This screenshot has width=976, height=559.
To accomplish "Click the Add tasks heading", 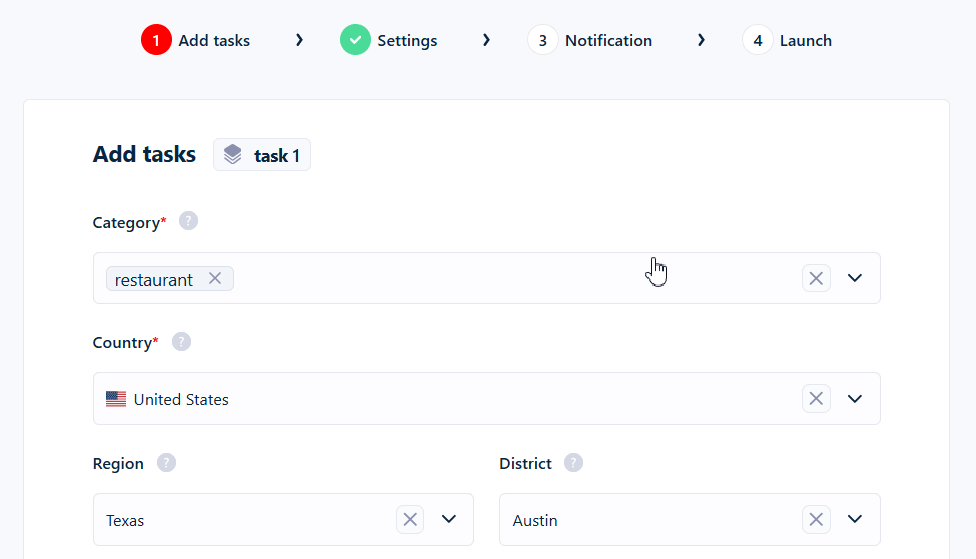I will click(x=144, y=154).
